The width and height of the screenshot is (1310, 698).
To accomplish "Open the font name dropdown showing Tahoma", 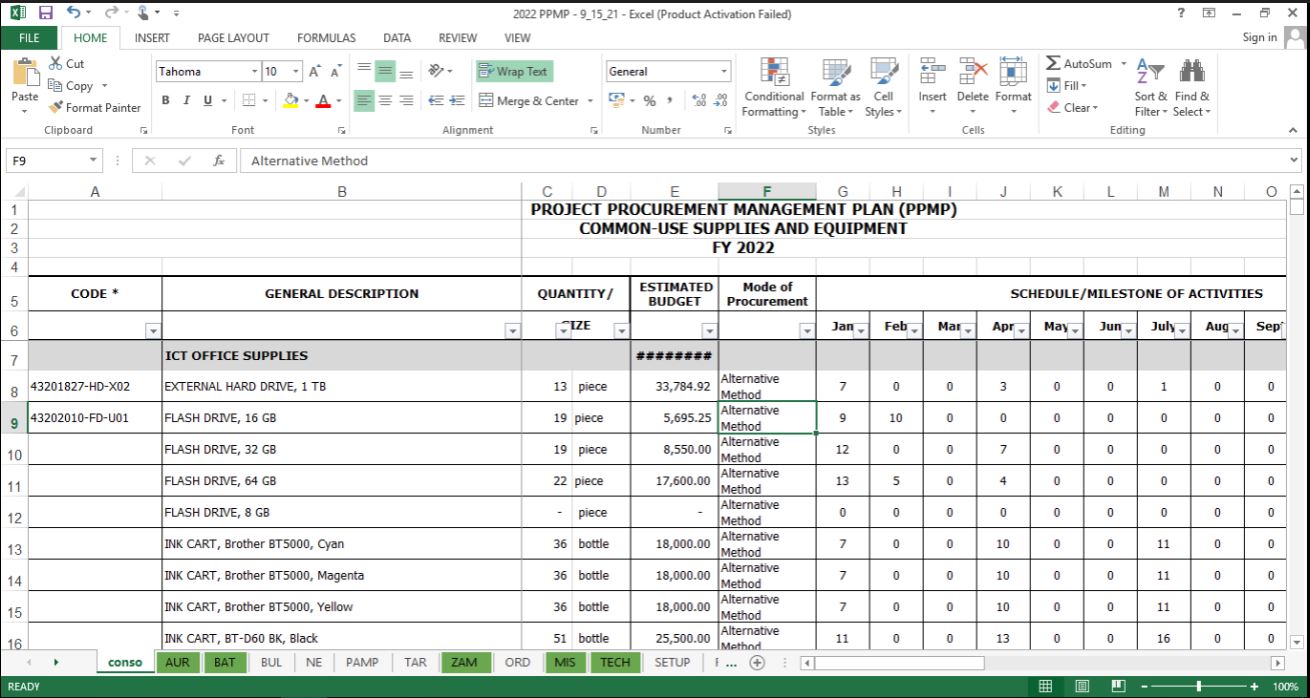I will [253, 72].
